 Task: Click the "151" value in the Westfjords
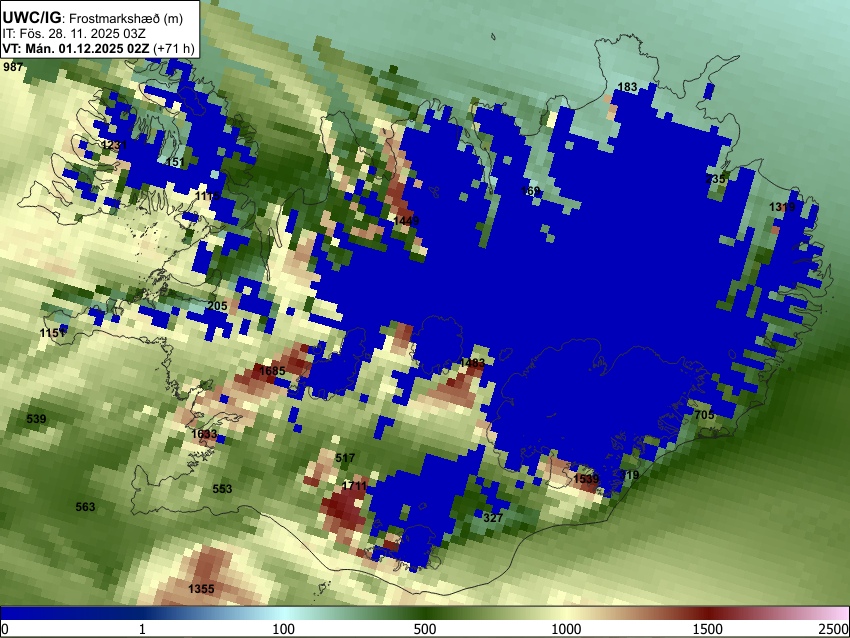tap(176, 162)
